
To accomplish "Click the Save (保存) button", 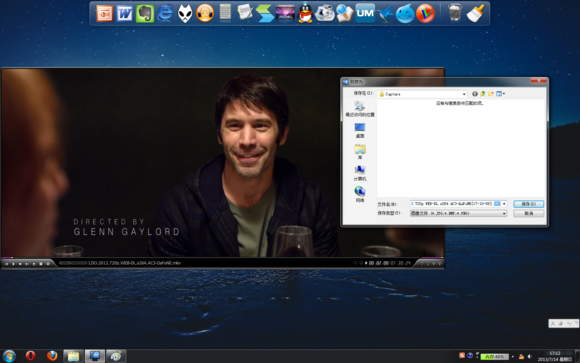I will 529,204.
